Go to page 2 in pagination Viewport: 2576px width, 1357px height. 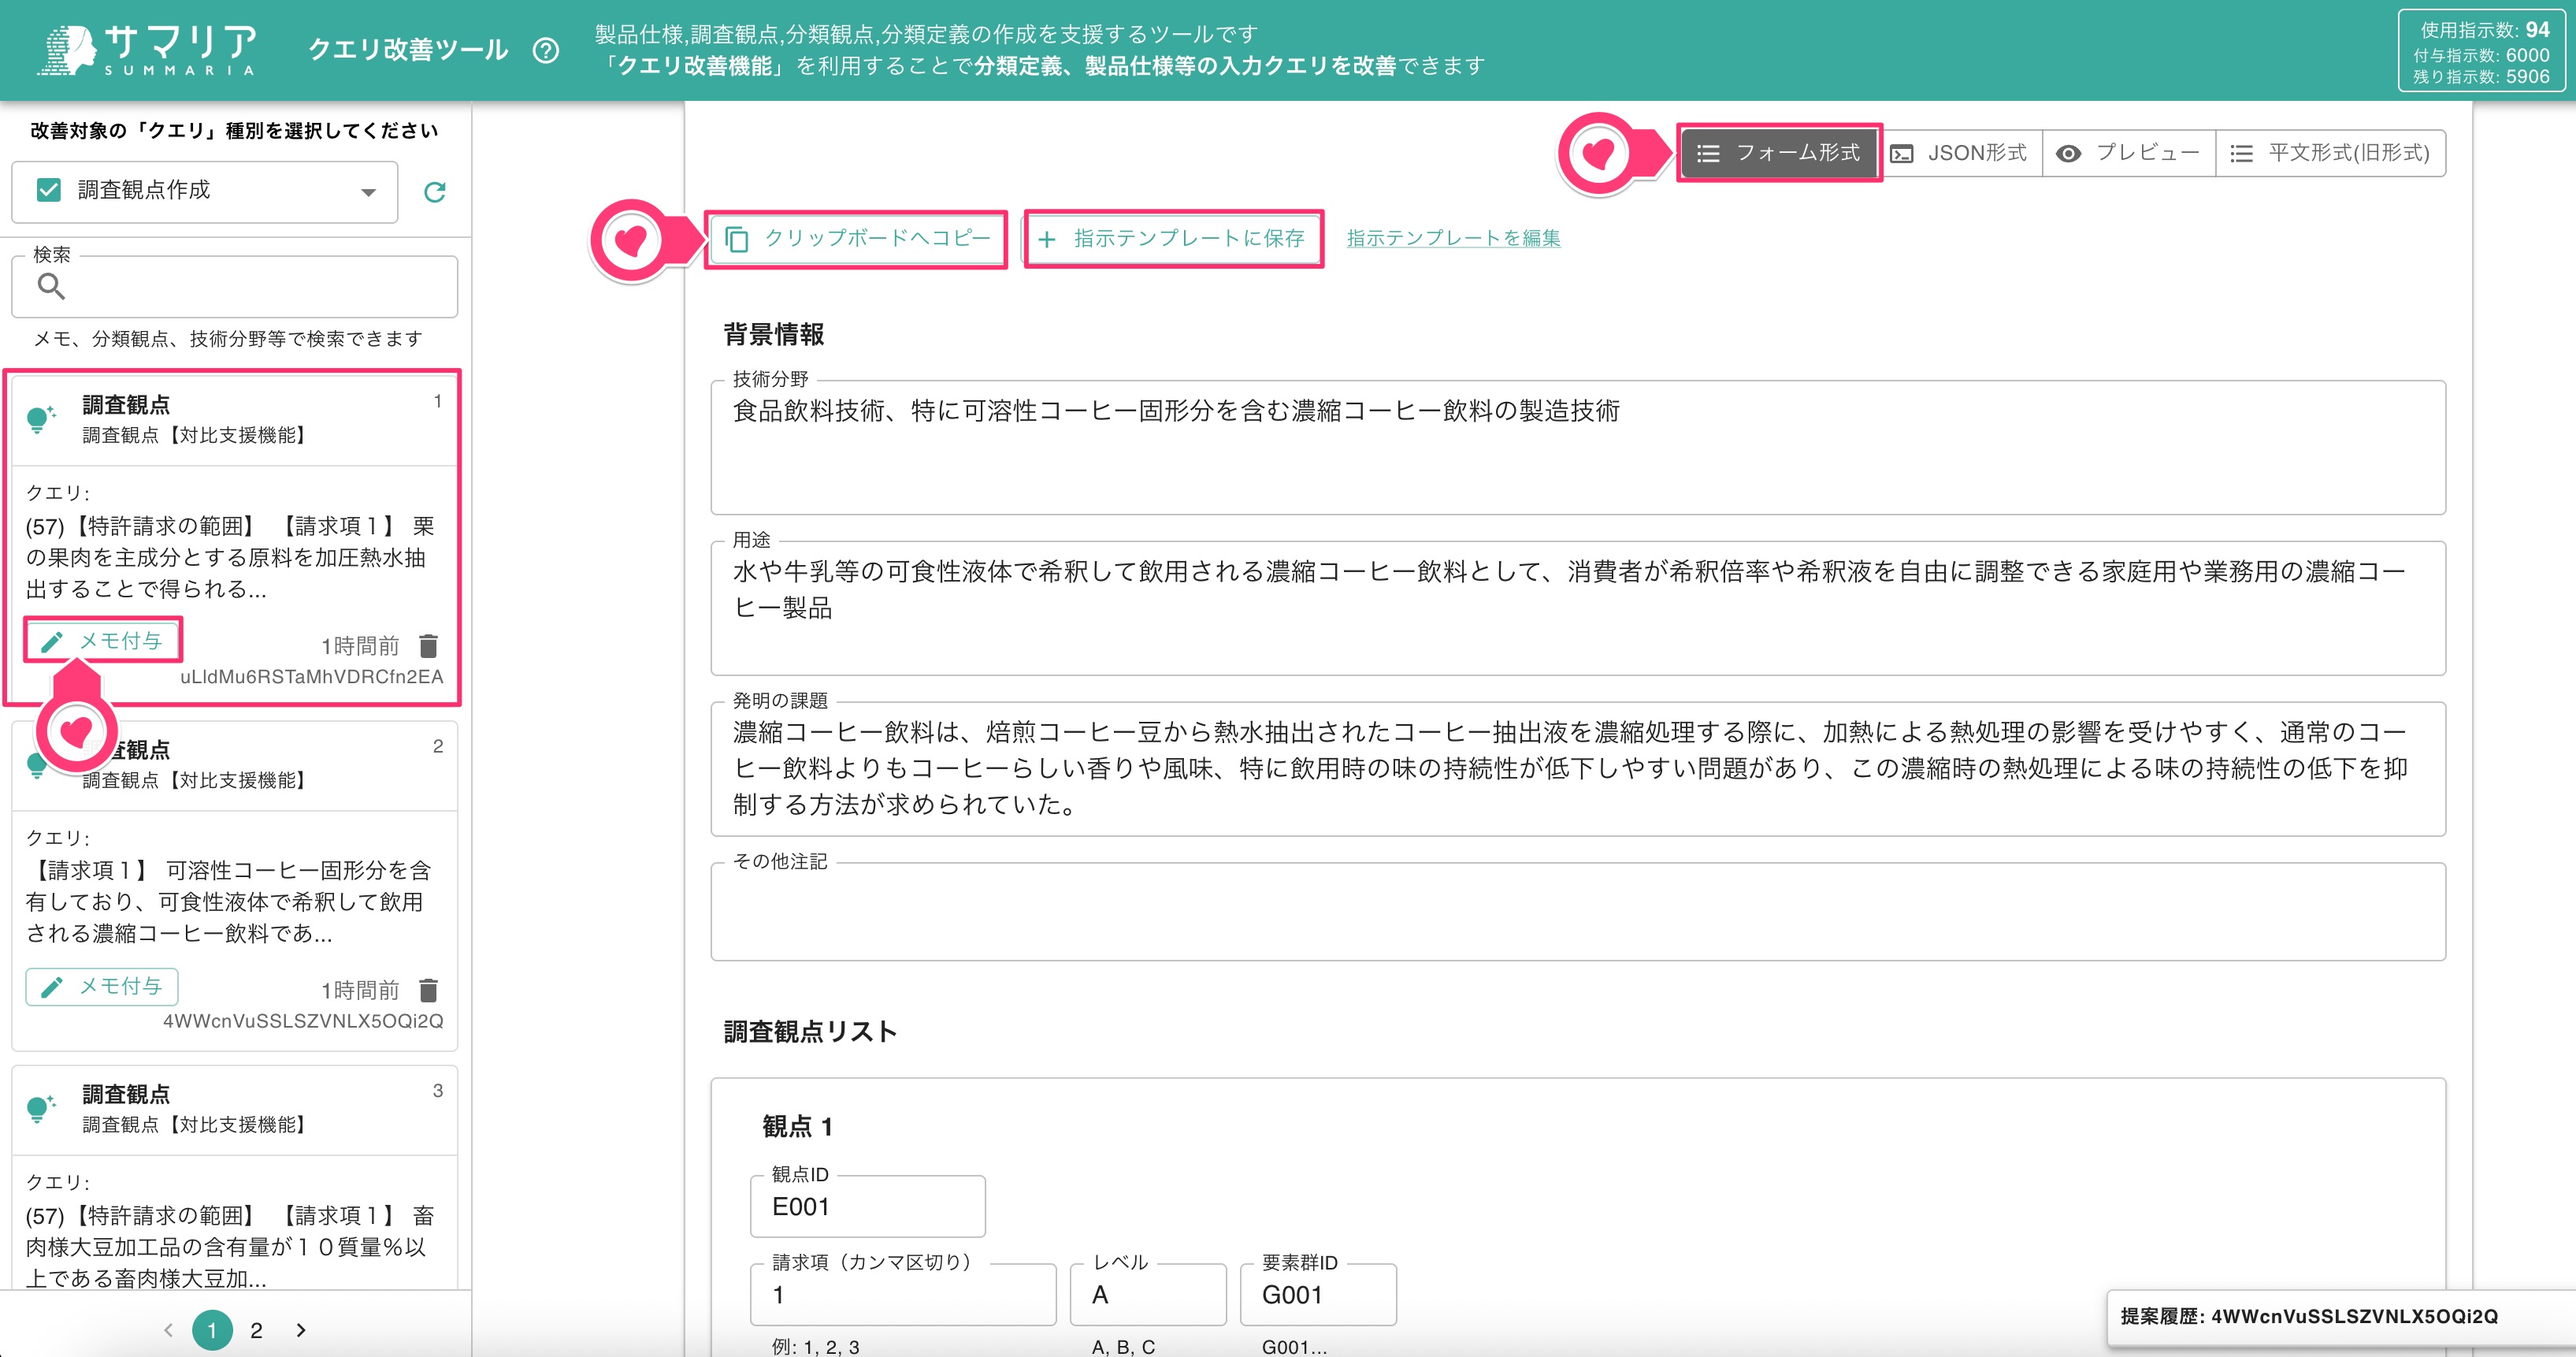[x=256, y=1330]
